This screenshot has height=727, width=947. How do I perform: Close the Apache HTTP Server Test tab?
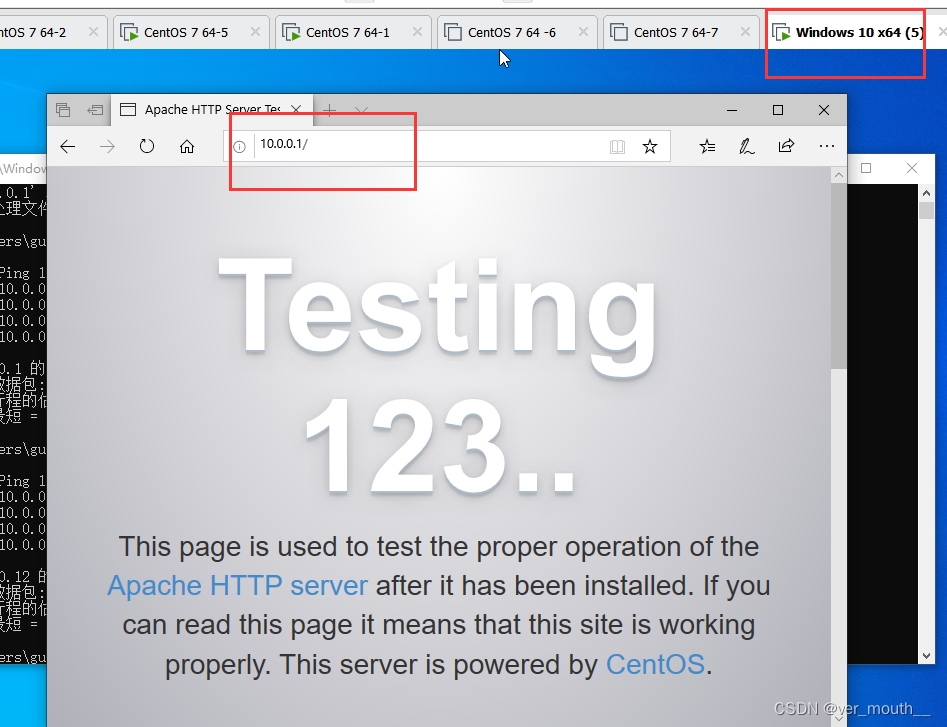[x=296, y=109]
